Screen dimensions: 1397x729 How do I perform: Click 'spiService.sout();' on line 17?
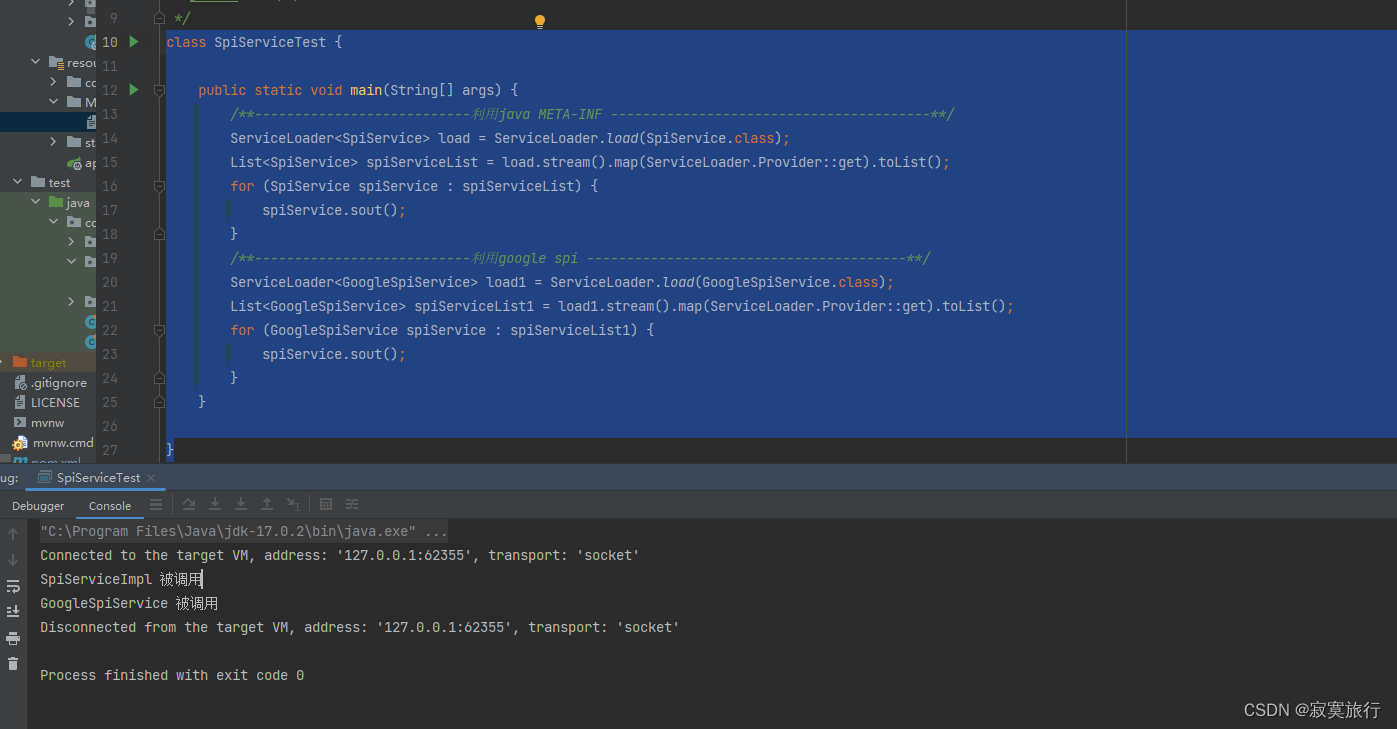[334, 210]
